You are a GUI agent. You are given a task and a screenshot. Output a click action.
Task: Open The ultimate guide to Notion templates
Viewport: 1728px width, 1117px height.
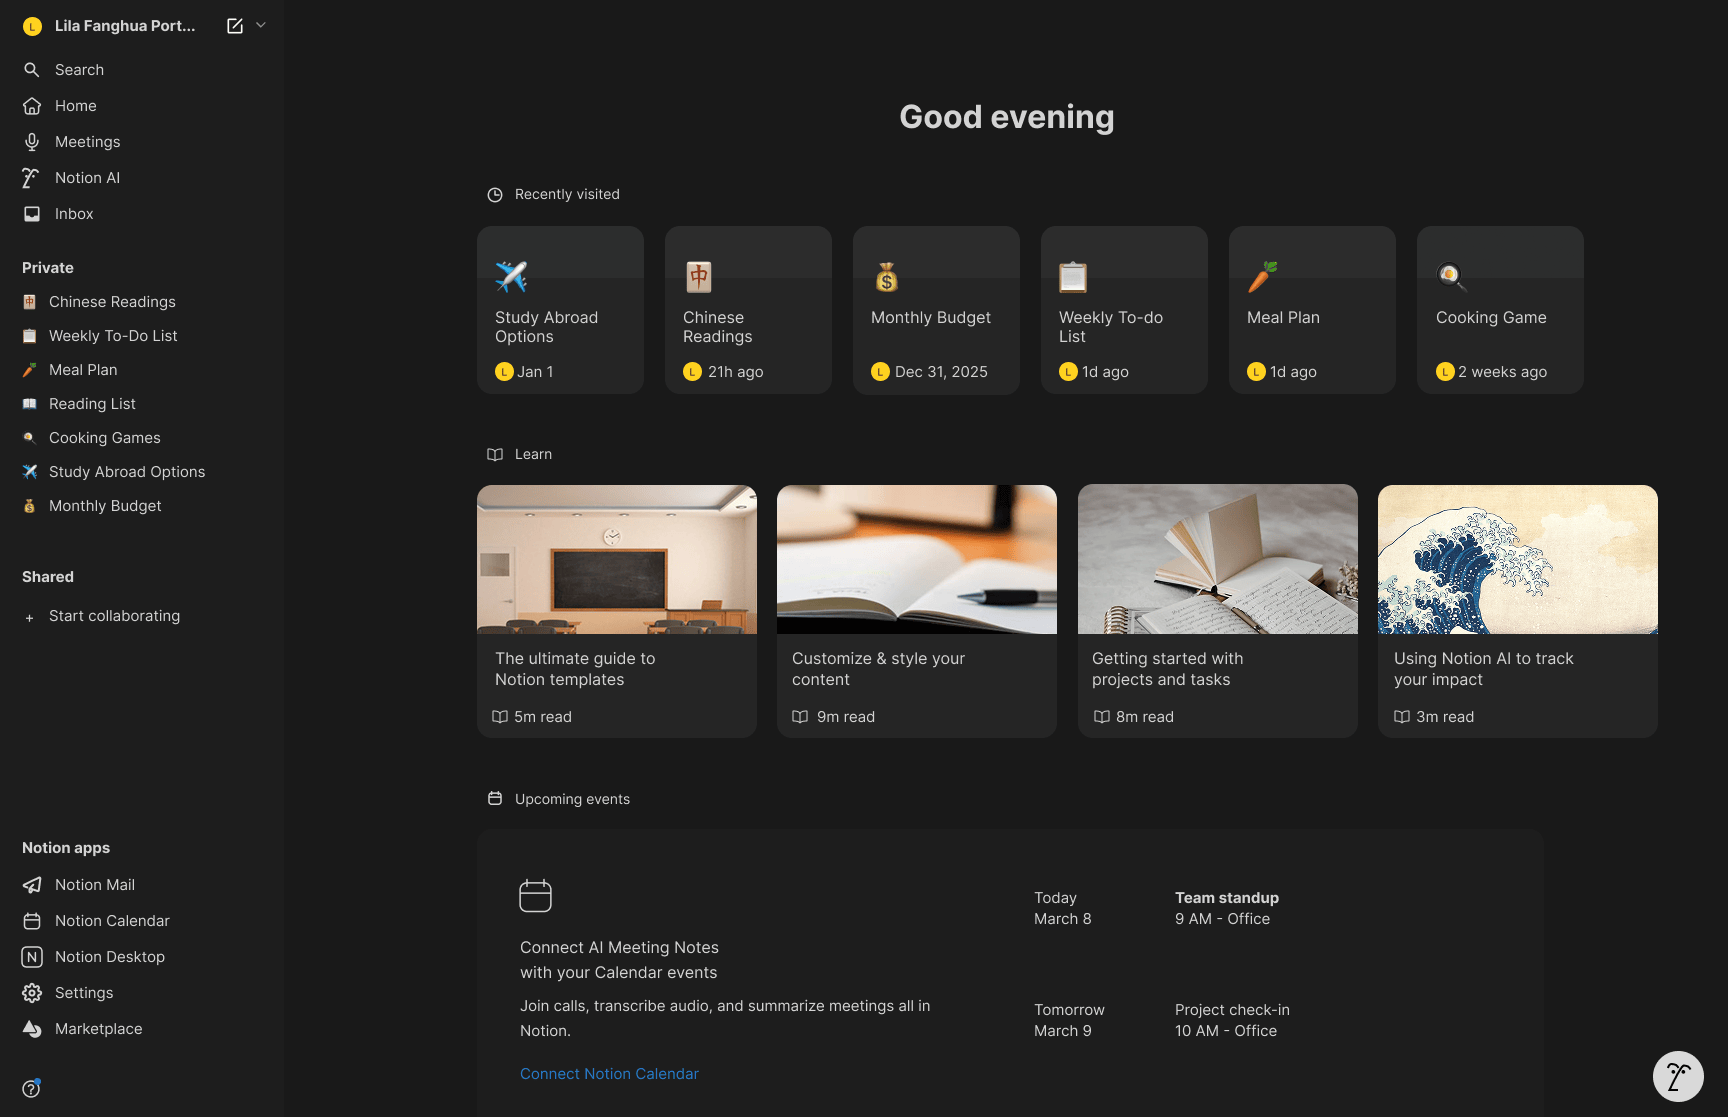617,611
